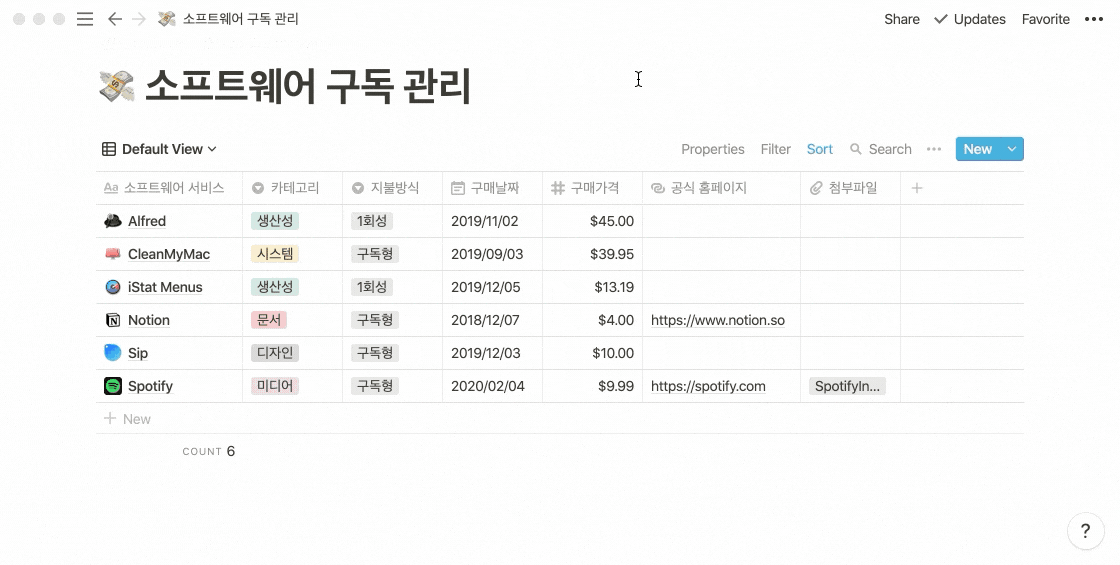The image size is (1120, 565).
Task: Open the sidebar hamburger menu
Action: pos(85,19)
